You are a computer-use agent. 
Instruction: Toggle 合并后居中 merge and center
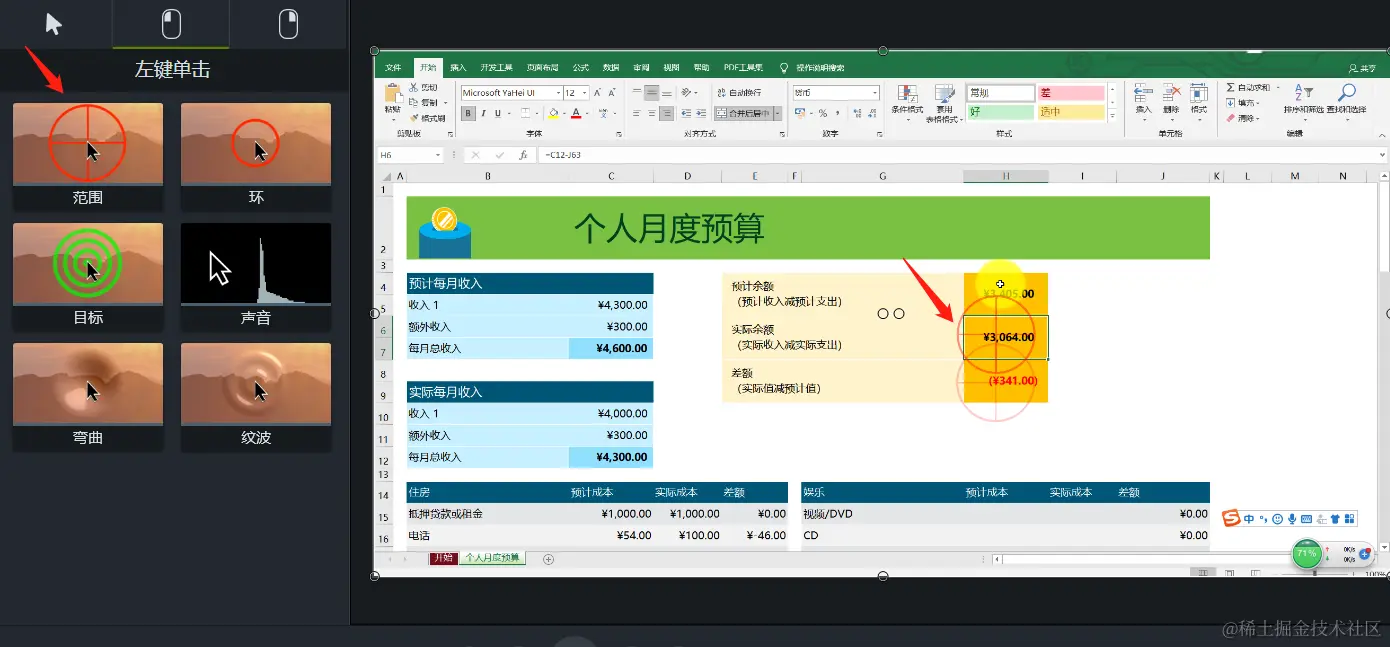tap(744, 114)
